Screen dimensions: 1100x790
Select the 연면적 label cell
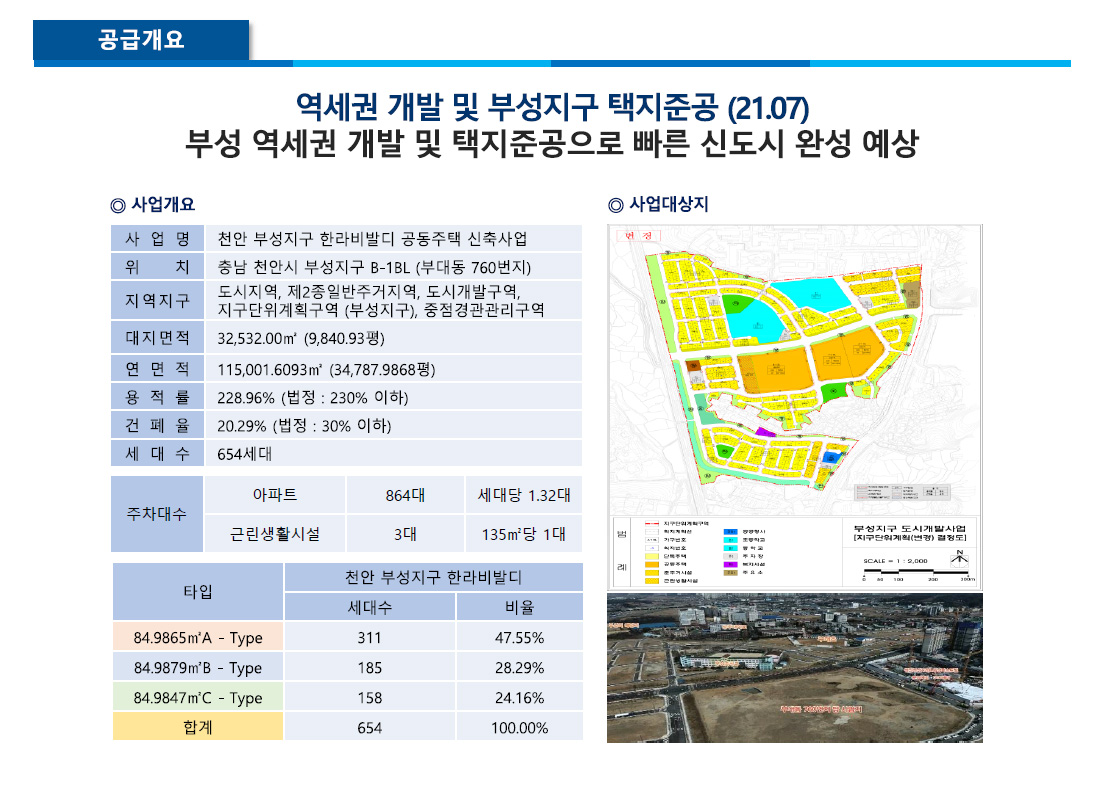157,368
